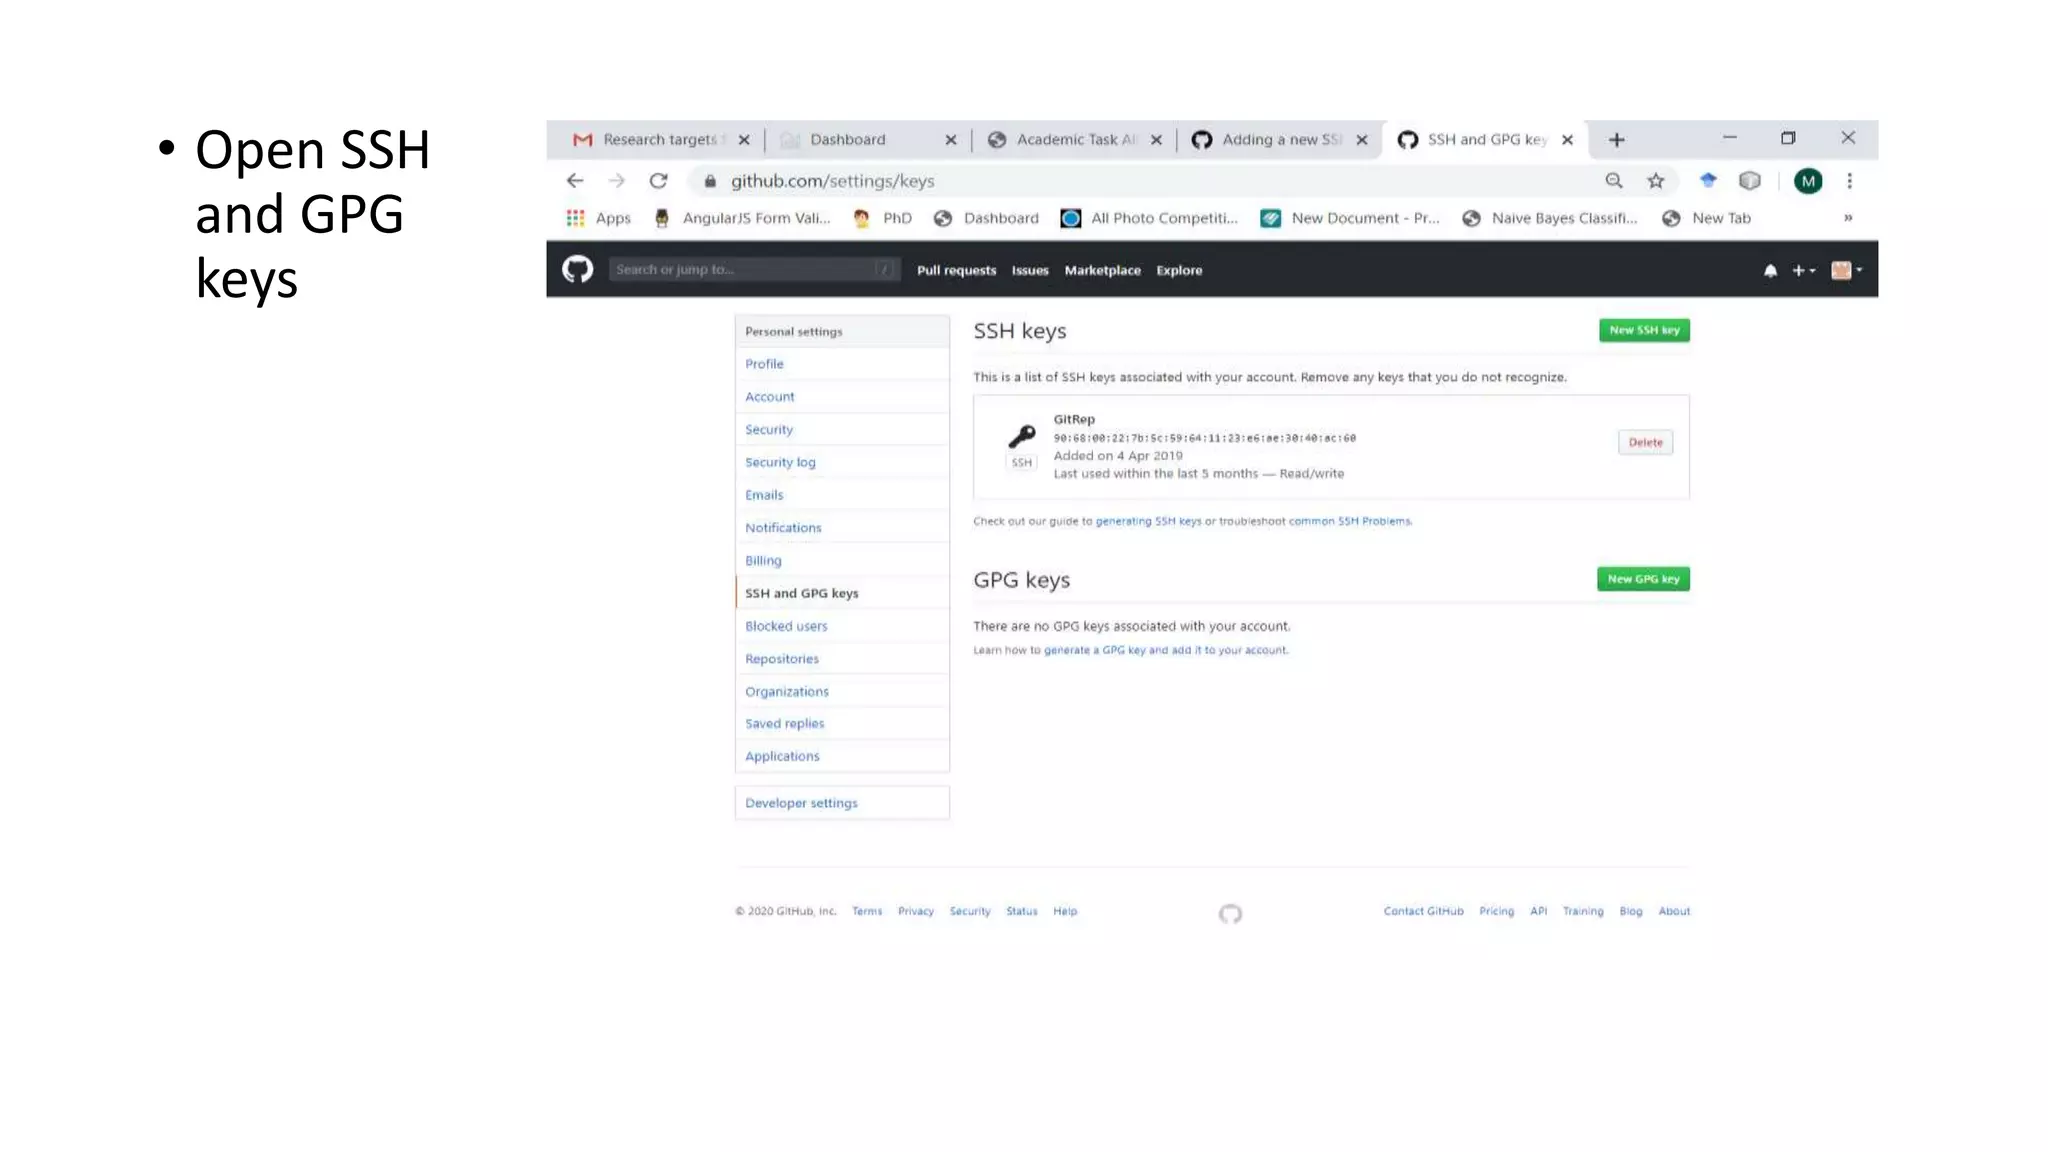Image resolution: width=2048 pixels, height=1152 pixels.
Task: Click the gray cube extension icon
Action: coord(1749,181)
